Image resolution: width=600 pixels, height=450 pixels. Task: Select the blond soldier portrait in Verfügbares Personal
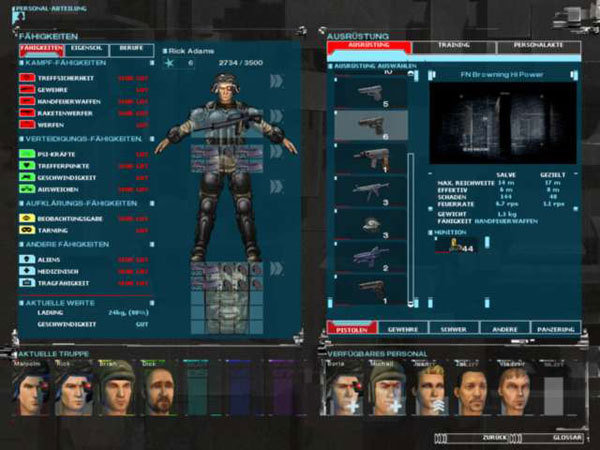point(430,387)
